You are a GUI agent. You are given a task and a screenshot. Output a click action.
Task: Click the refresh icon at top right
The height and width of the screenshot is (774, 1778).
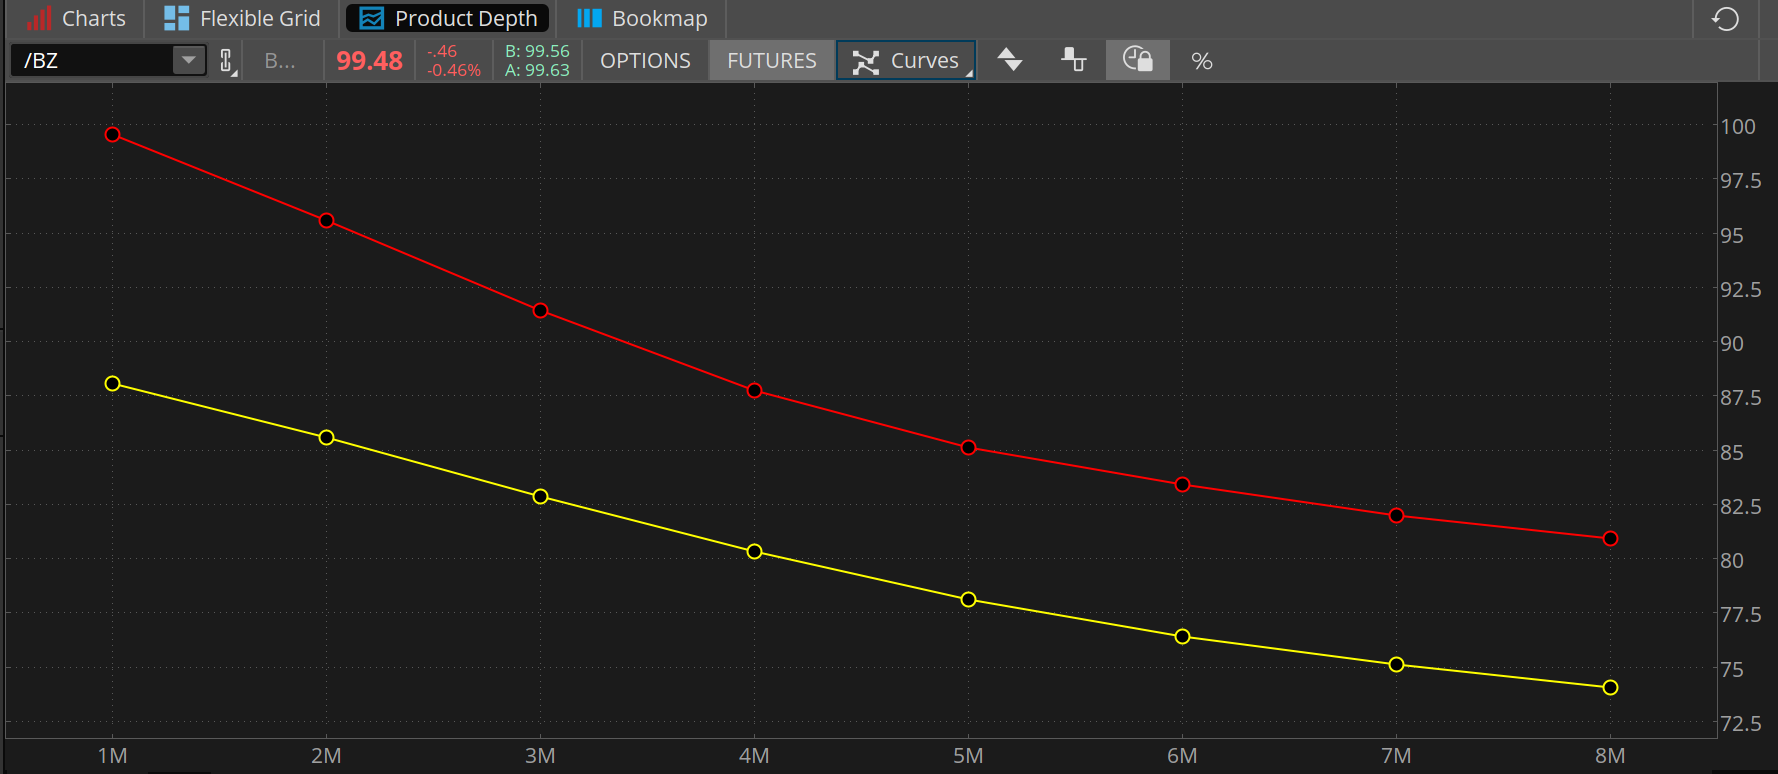click(1725, 19)
